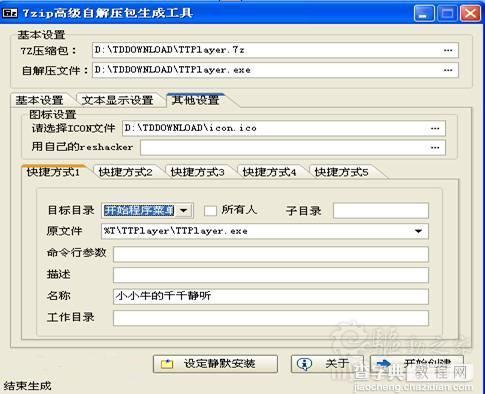Click the 开始创建 button
Image resolution: width=485 pixels, height=394 pixels.
pos(417,364)
